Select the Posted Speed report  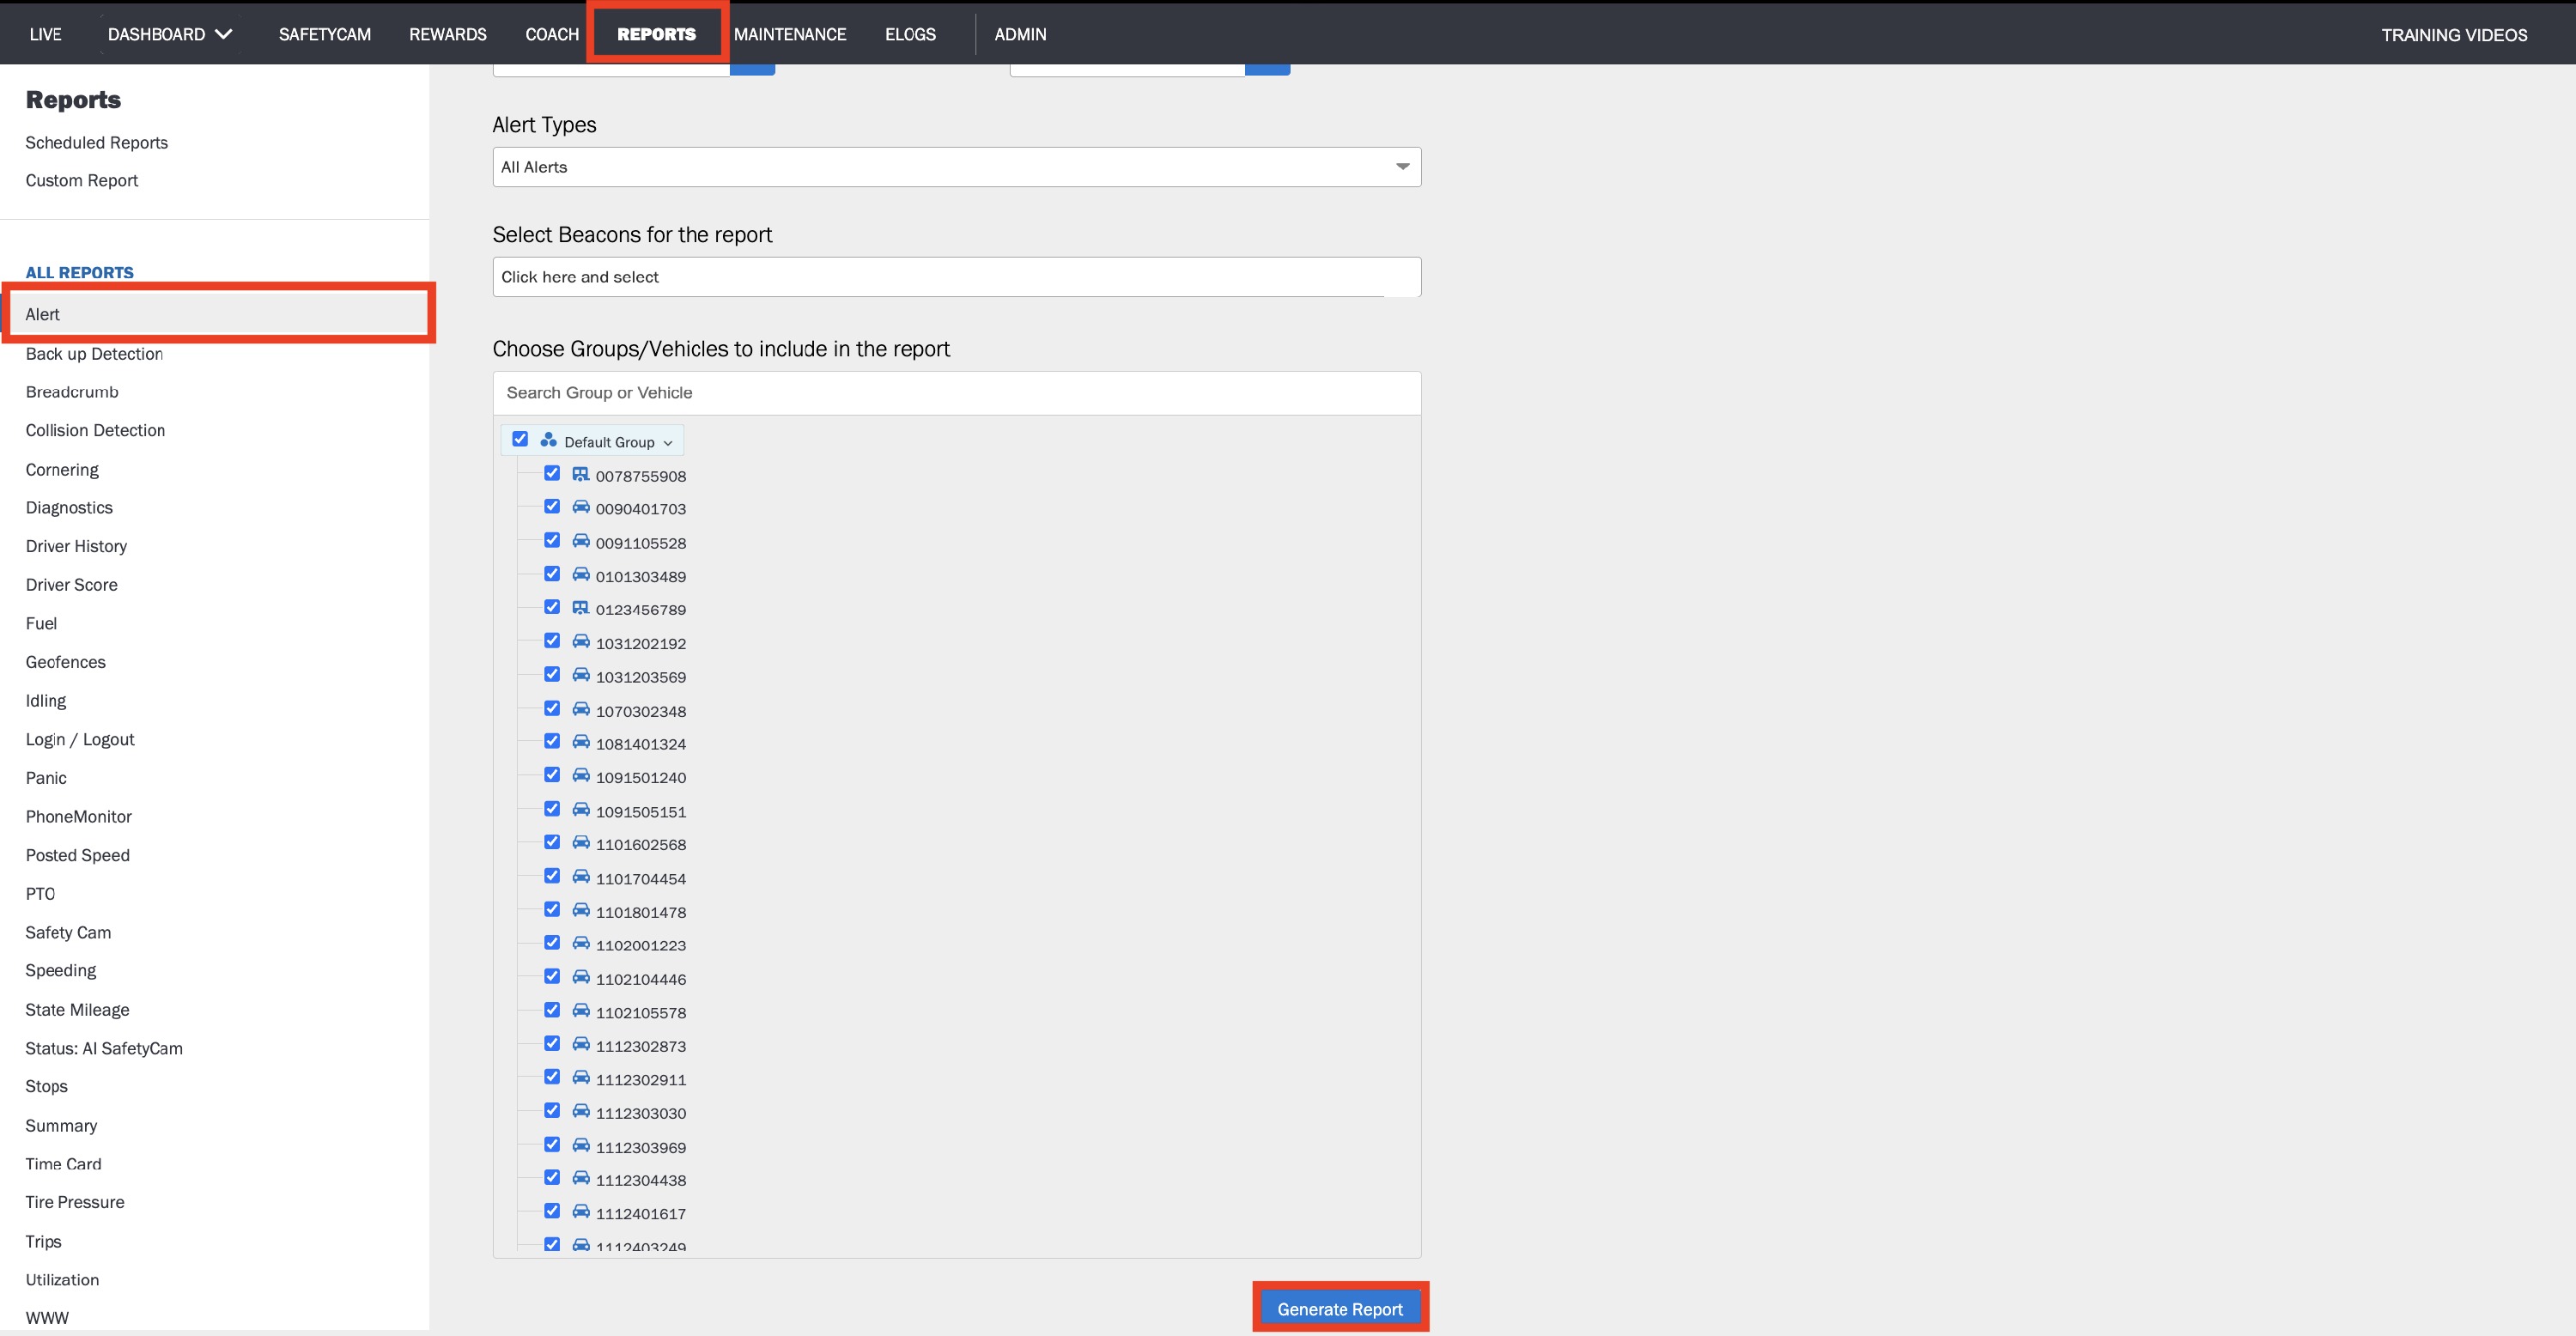coord(78,856)
